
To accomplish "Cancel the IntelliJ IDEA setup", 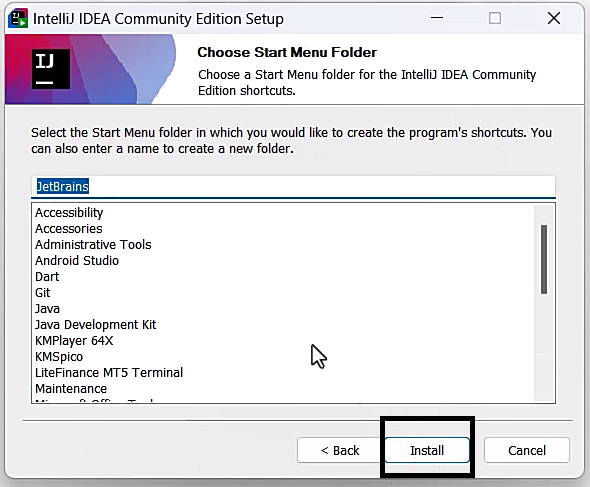I will pyautogui.click(x=527, y=450).
